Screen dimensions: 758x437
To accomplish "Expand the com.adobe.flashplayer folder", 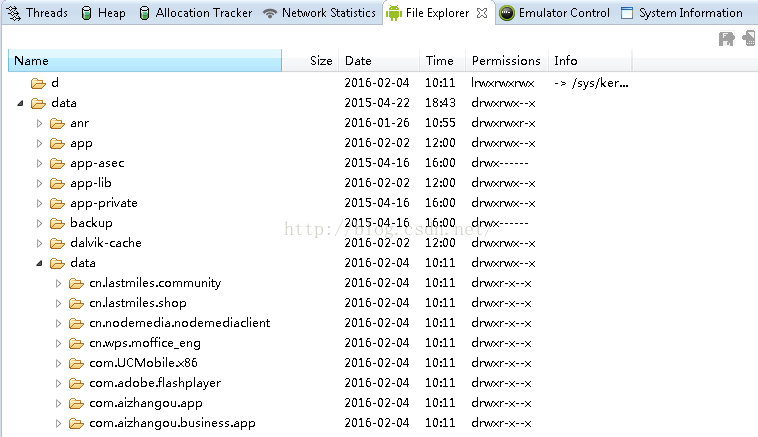I will point(58,383).
